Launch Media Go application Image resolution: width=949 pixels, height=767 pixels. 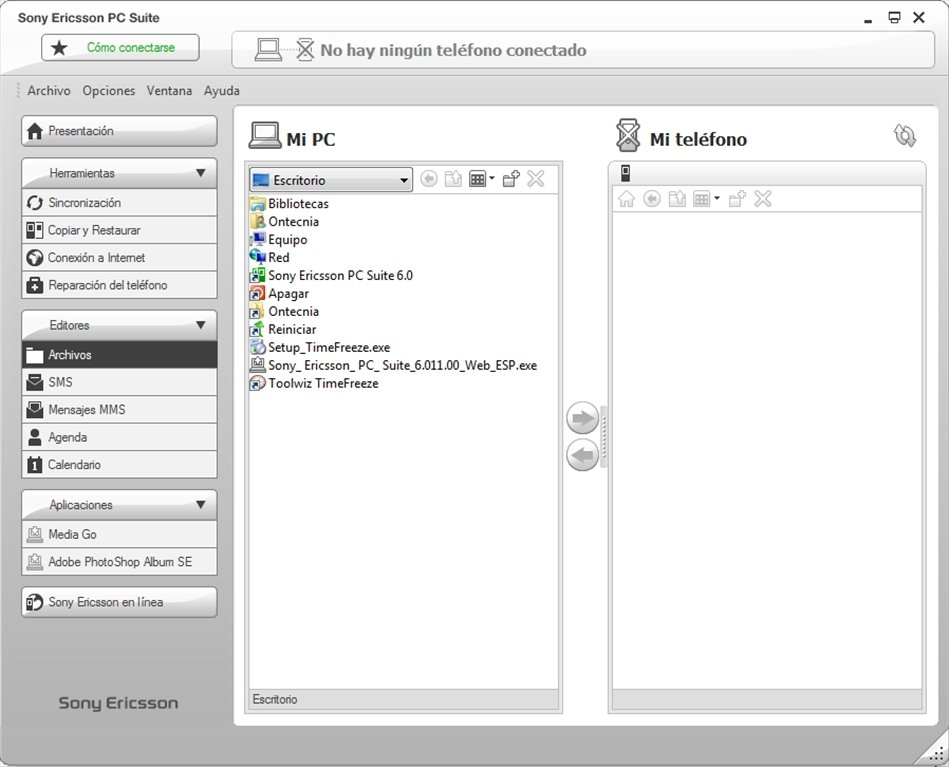(119, 534)
